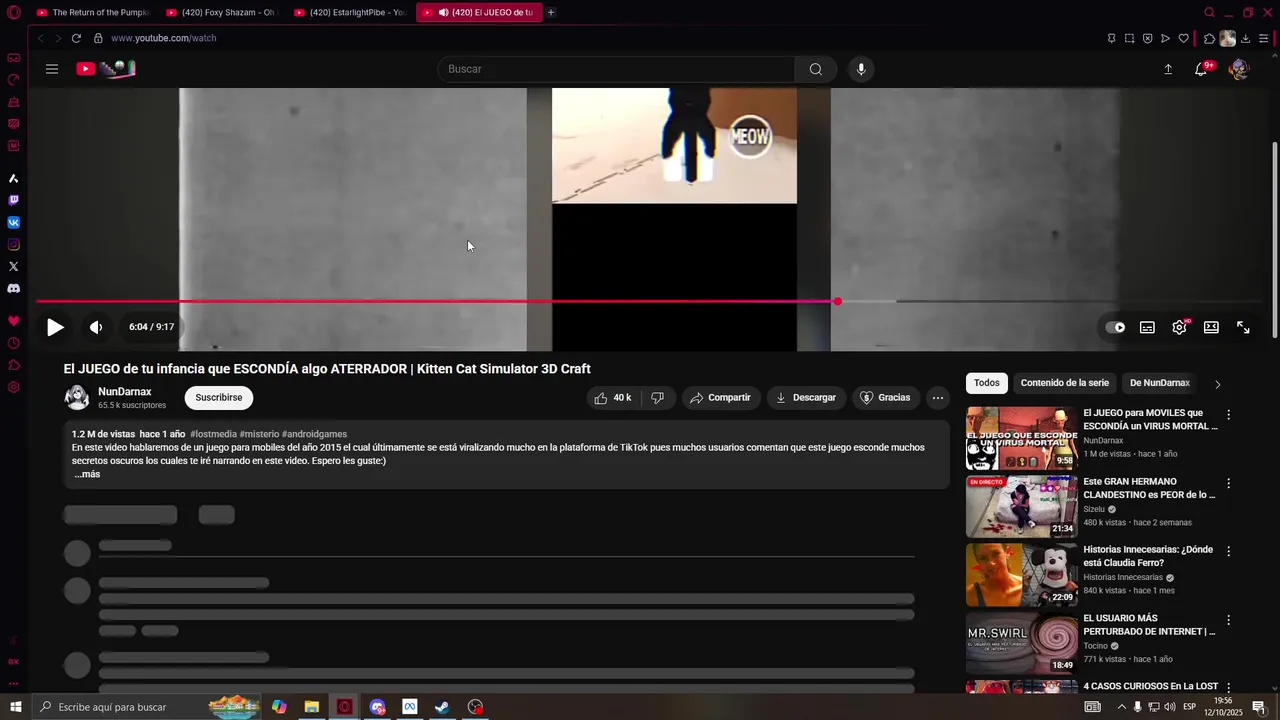Open the Compartir share dialog
1280x720 pixels.
pyautogui.click(x=721, y=398)
